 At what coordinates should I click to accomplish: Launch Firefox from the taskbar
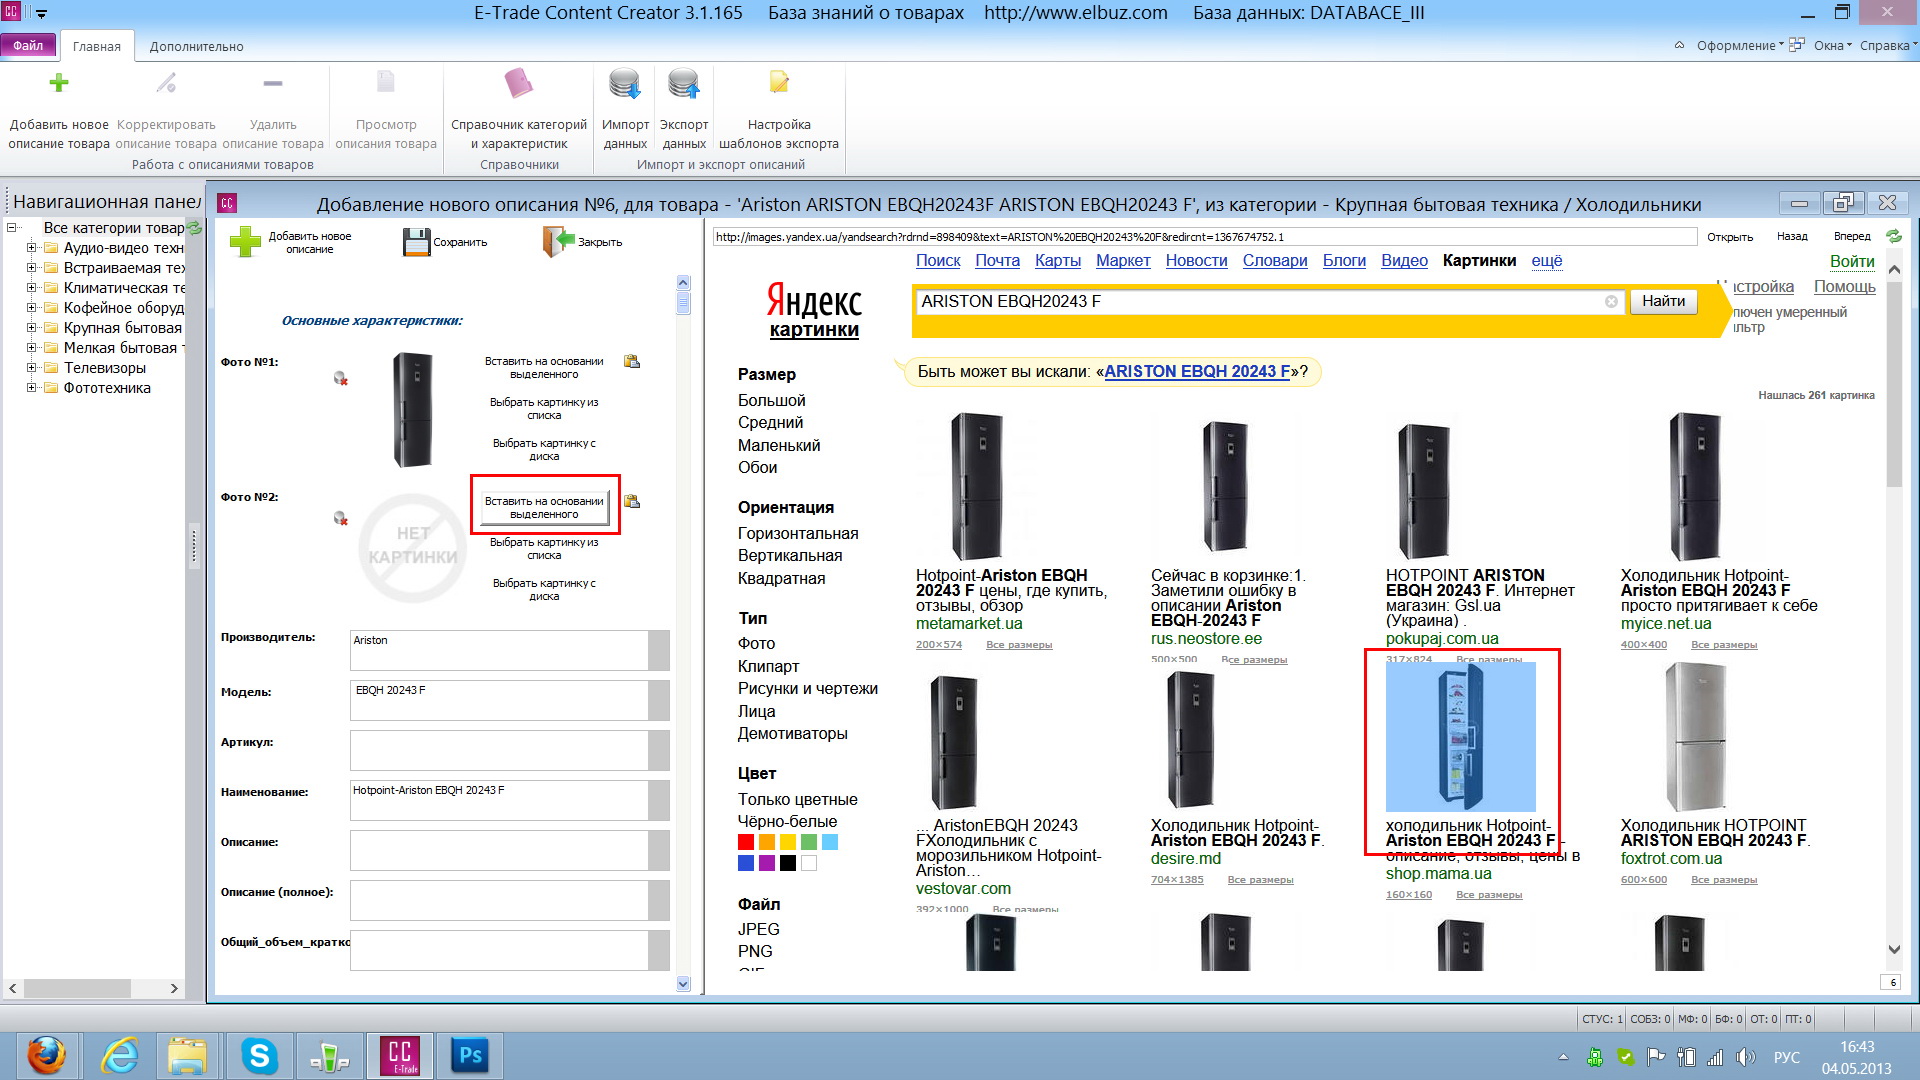[x=46, y=1055]
